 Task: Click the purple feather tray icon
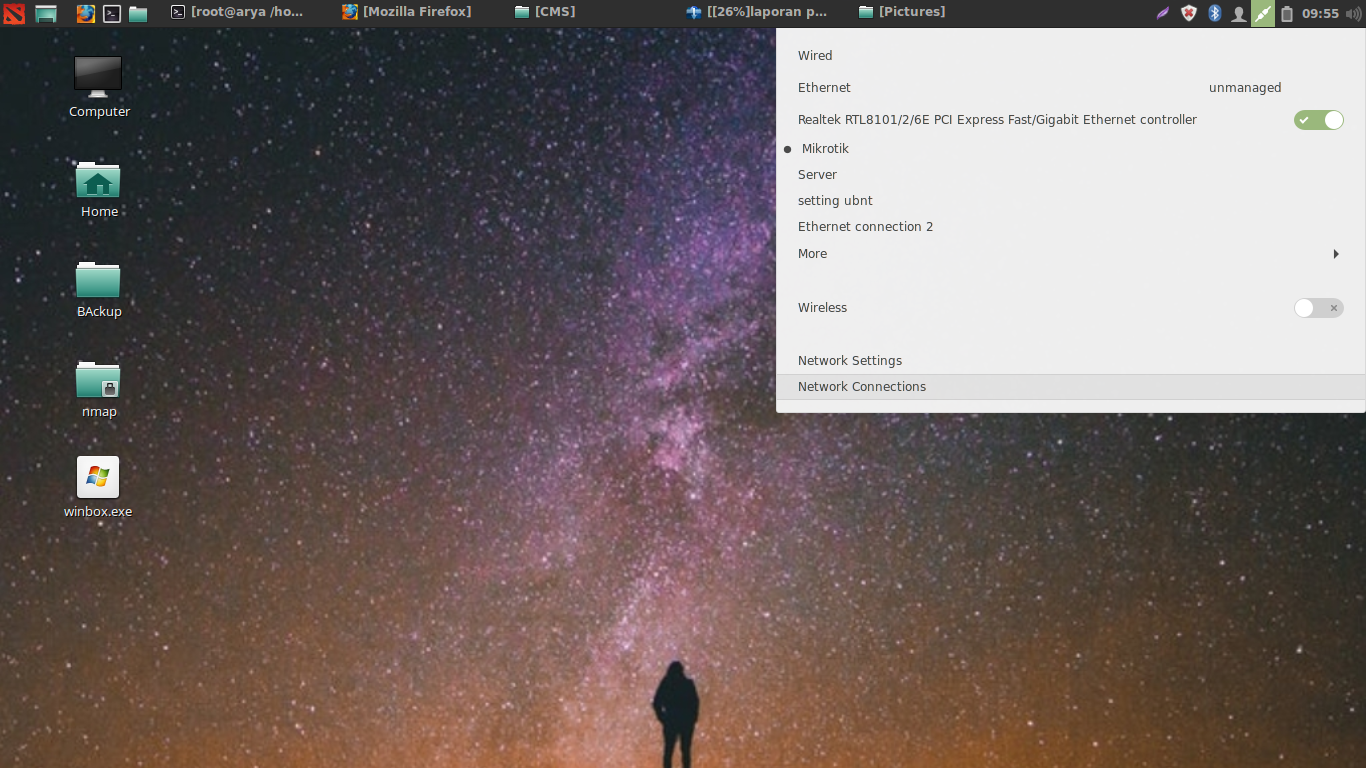pyautogui.click(x=1162, y=13)
